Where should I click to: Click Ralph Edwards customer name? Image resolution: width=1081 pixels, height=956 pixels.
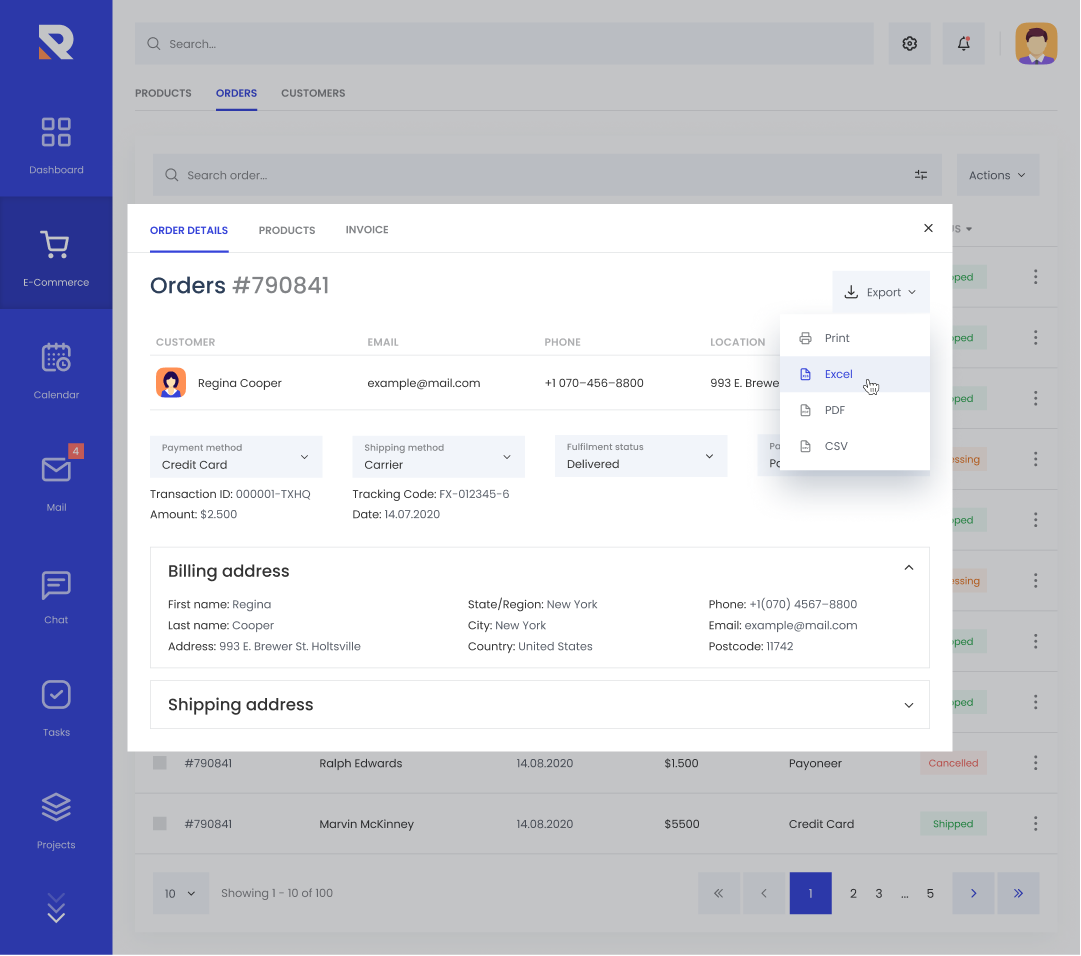click(x=361, y=763)
